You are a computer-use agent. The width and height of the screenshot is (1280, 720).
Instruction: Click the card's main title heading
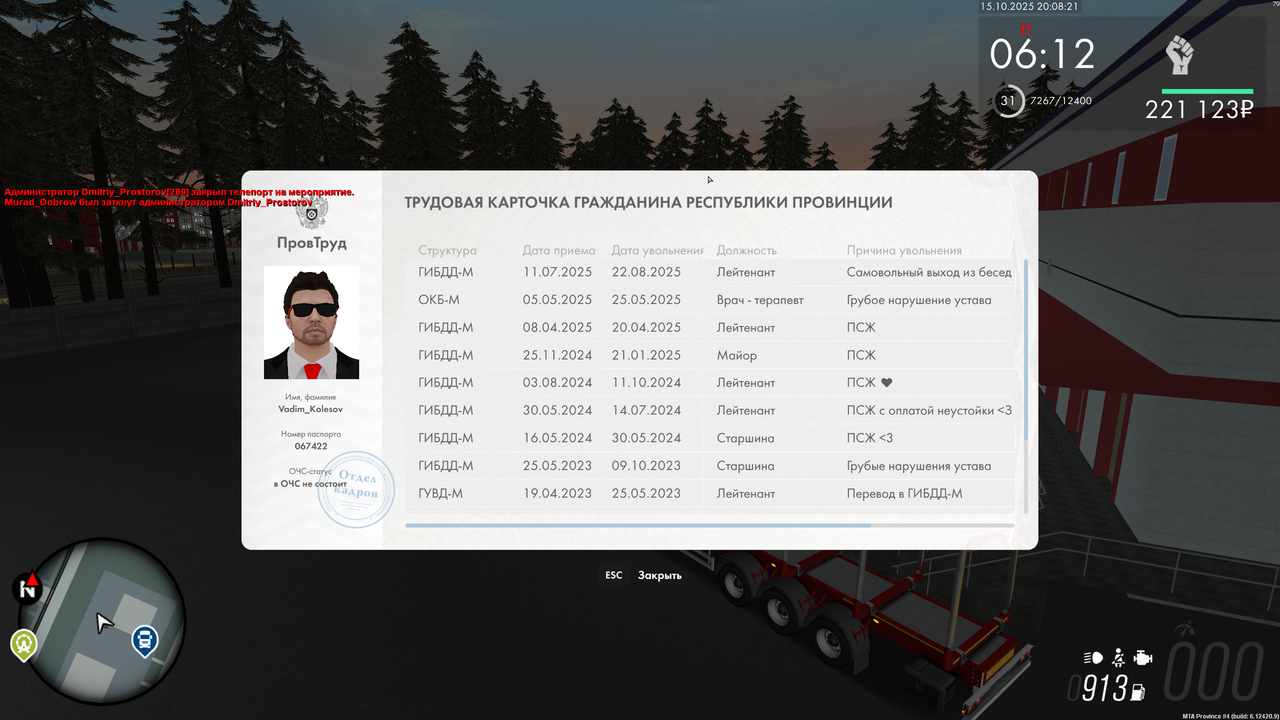click(x=648, y=202)
